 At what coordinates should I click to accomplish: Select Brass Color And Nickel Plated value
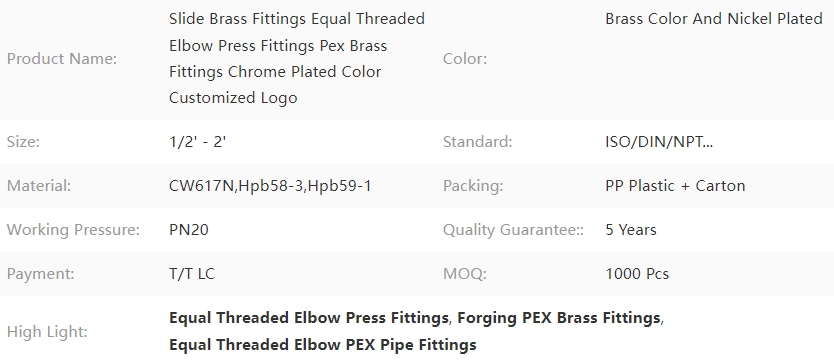(714, 19)
